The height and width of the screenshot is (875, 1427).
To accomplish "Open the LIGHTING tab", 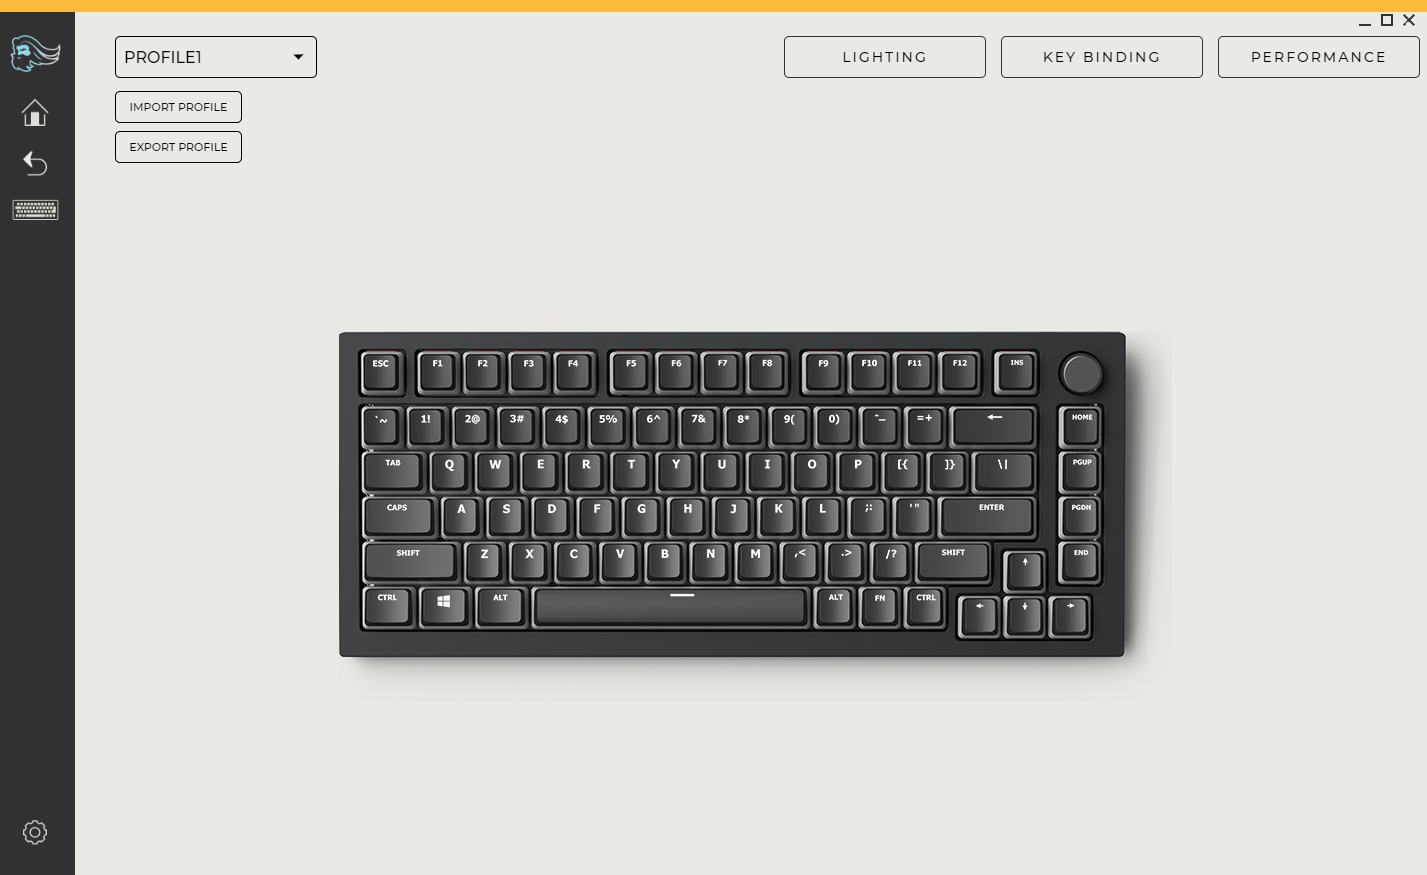I will click(x=885, y=57).
